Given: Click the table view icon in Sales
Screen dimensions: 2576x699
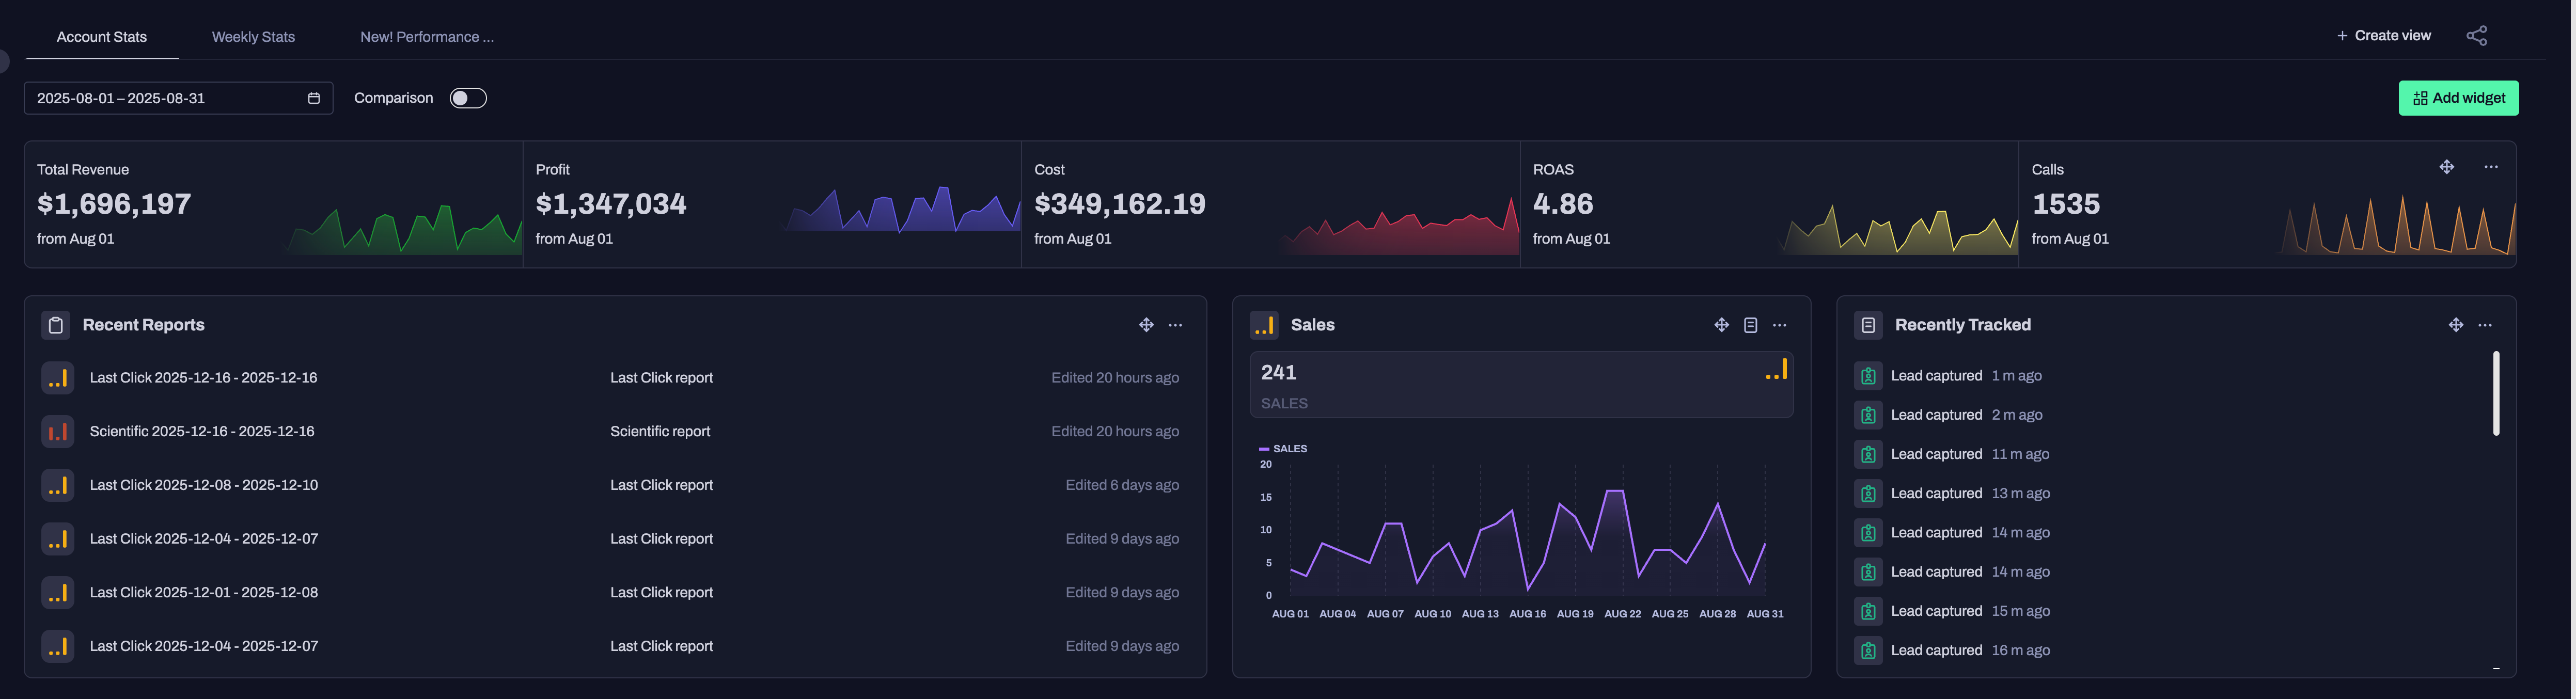Looking at the screenshot, I should click(x=1750, y=325).
